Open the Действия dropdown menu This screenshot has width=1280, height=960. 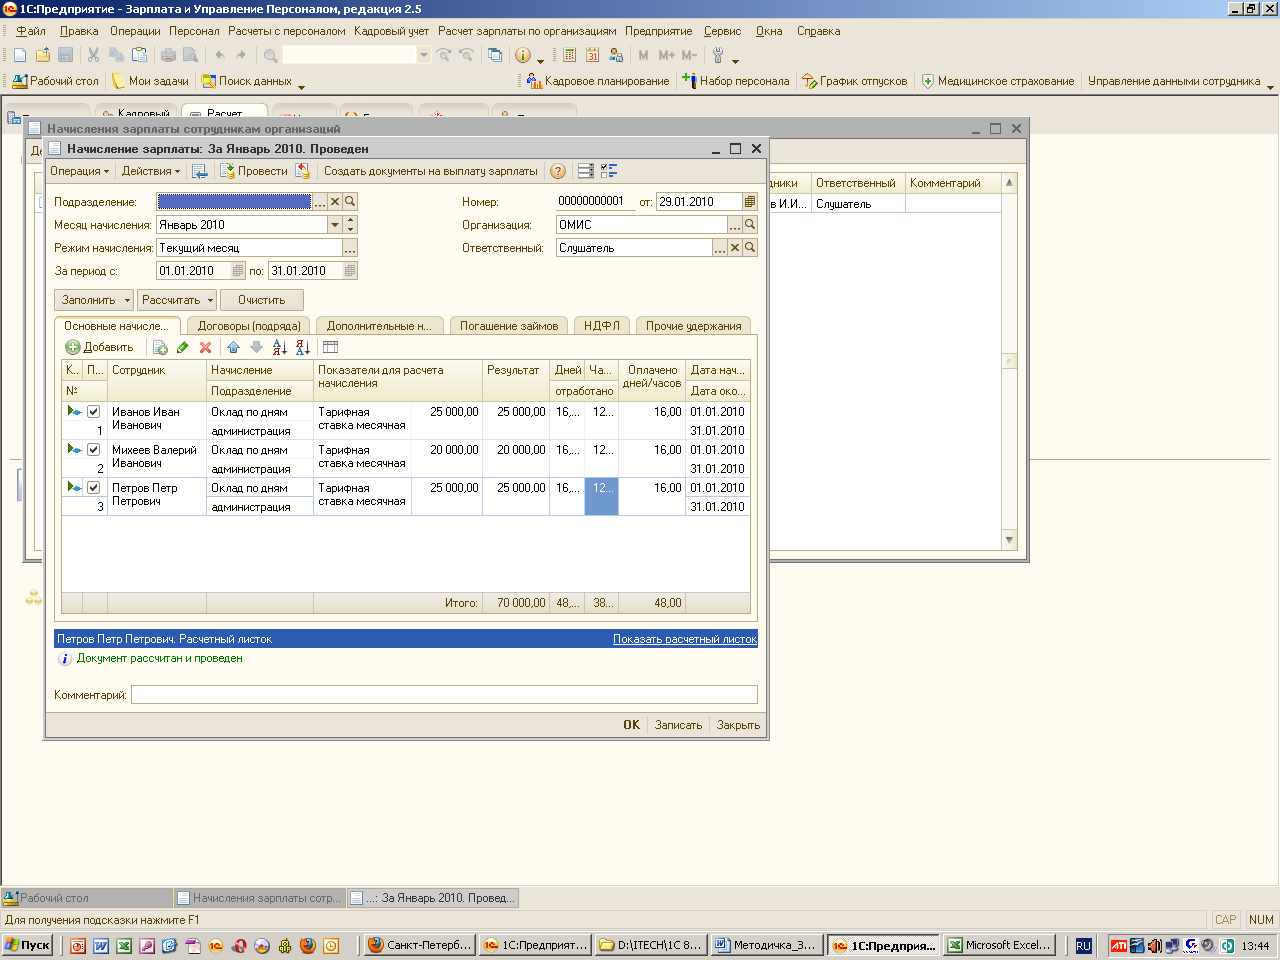[x=151, y=171]
